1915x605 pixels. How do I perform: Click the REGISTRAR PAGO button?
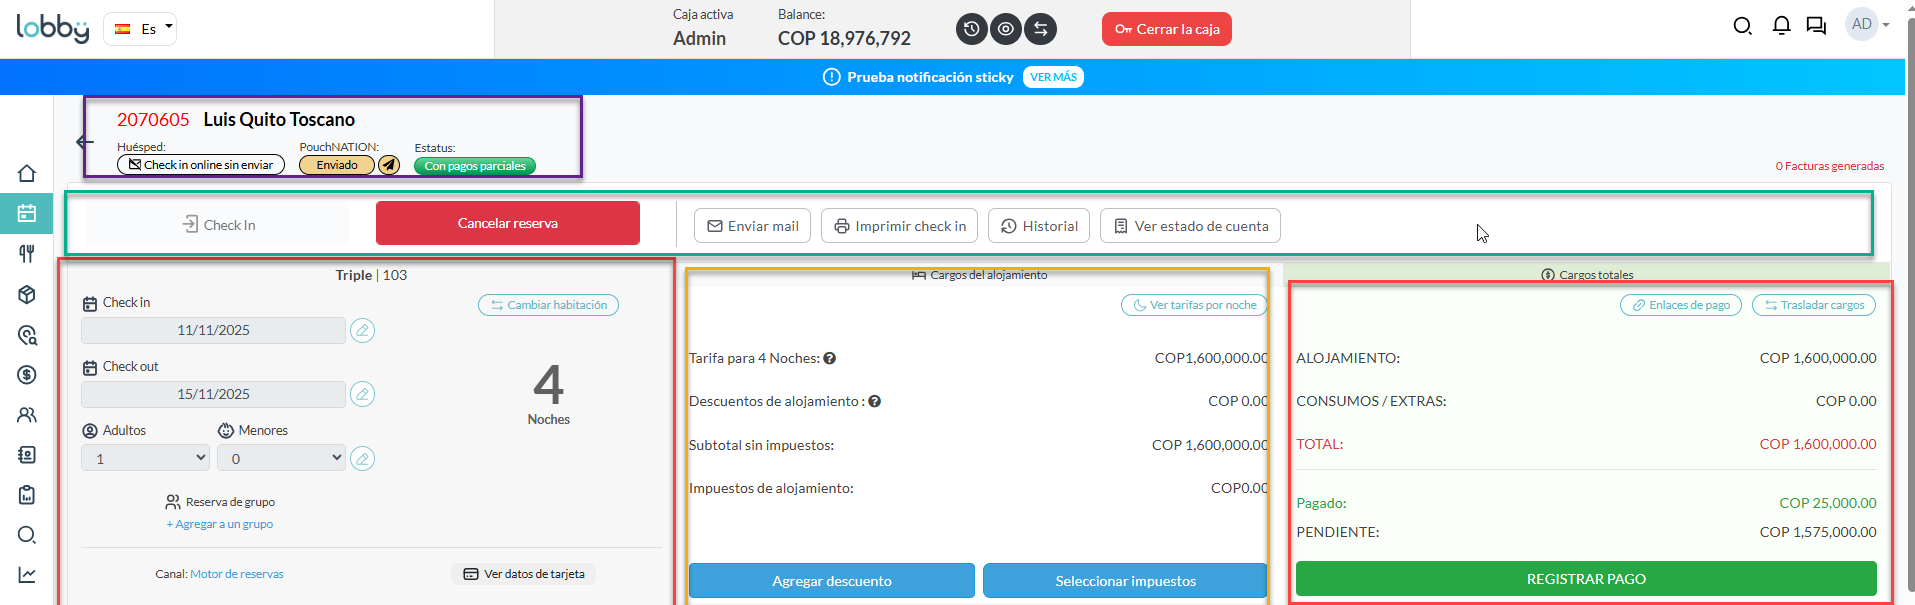point(1585,579)
